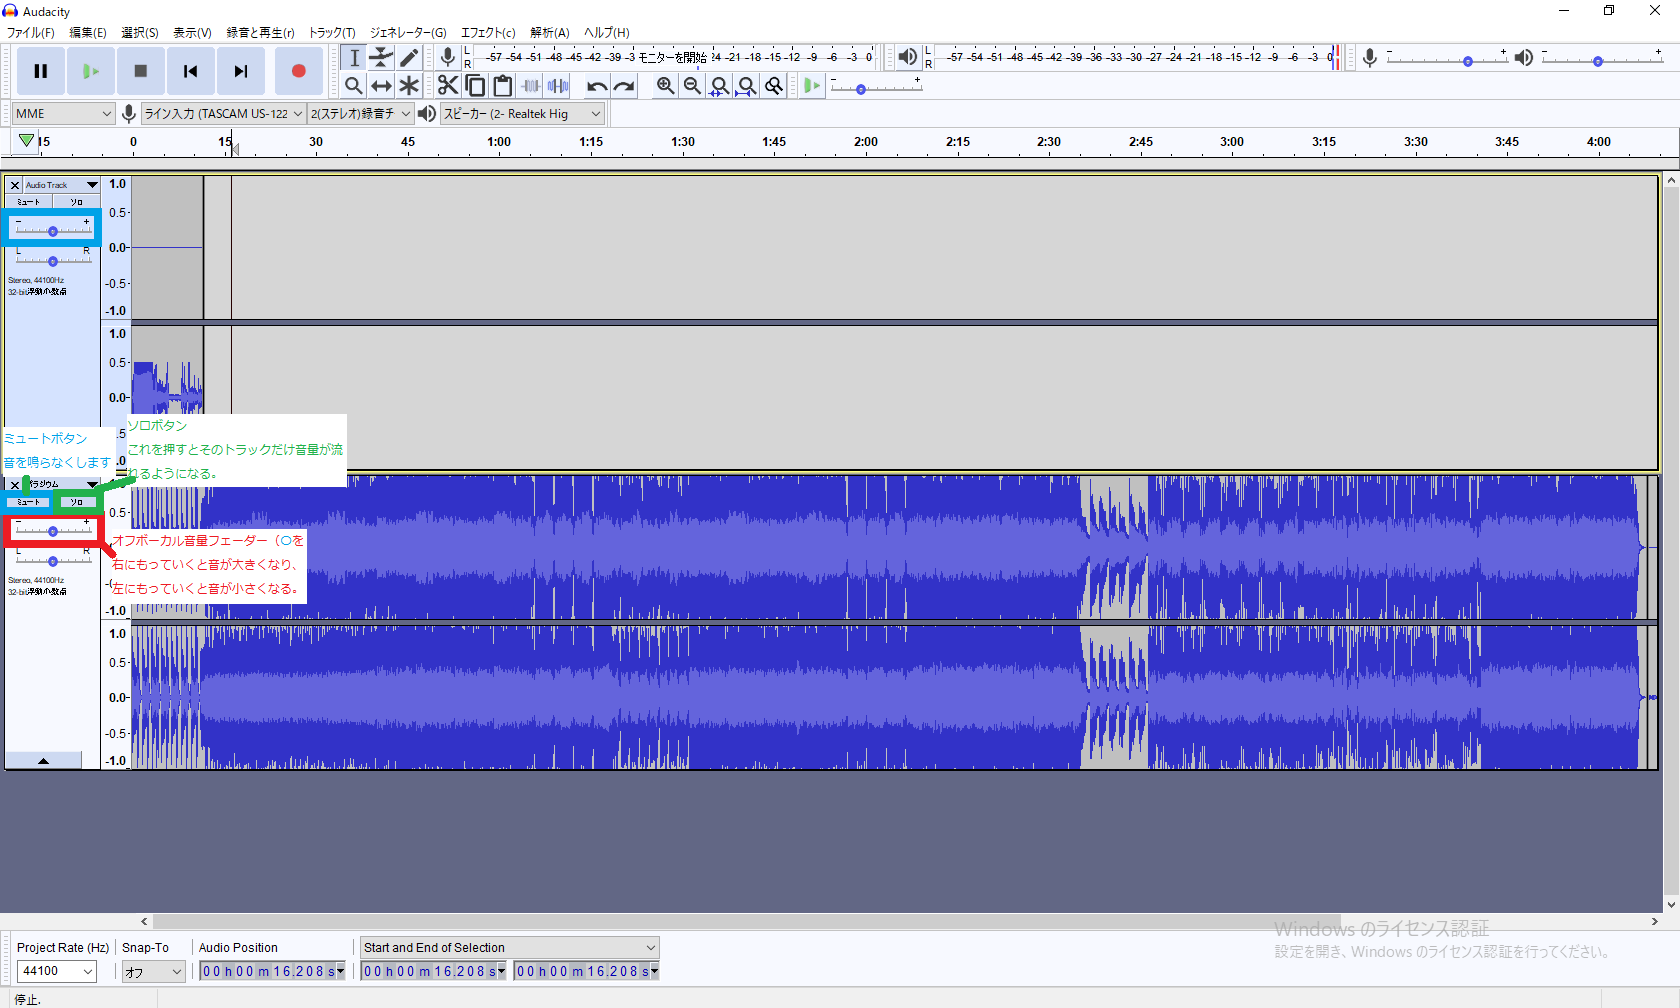The width and height of the screenshot is (1680, 1008).
Task: Pause playback with the Pause button
Action: (41, 71)
